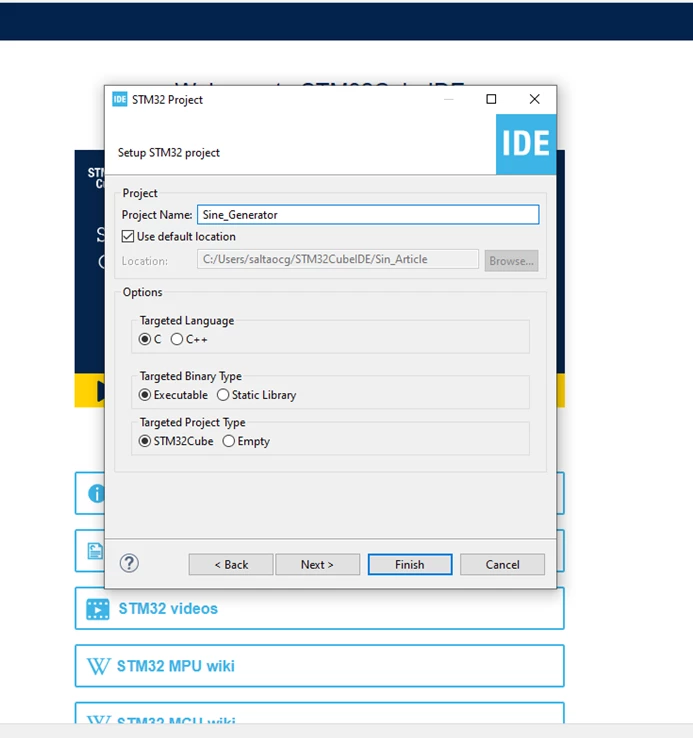Click into the Project Name field
Viewport: 693px width, 738px height.
[x=368, y=215]
